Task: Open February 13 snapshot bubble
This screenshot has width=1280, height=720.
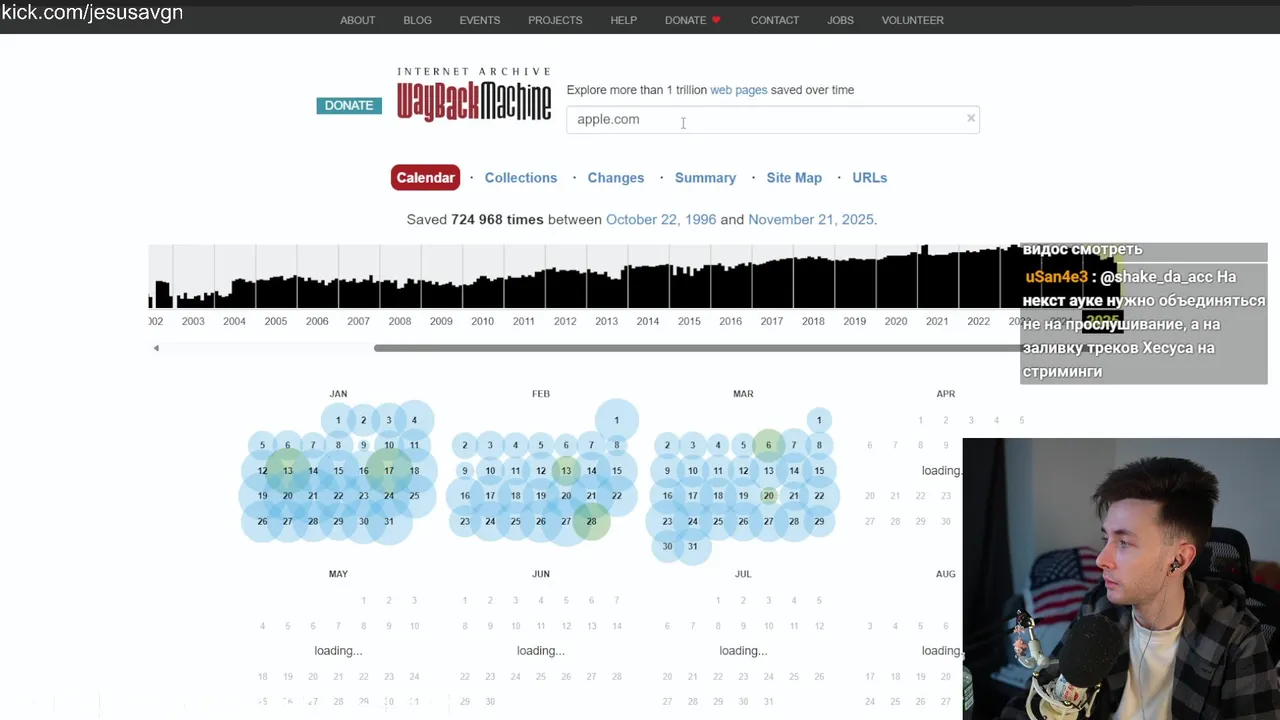Action: 566,471
